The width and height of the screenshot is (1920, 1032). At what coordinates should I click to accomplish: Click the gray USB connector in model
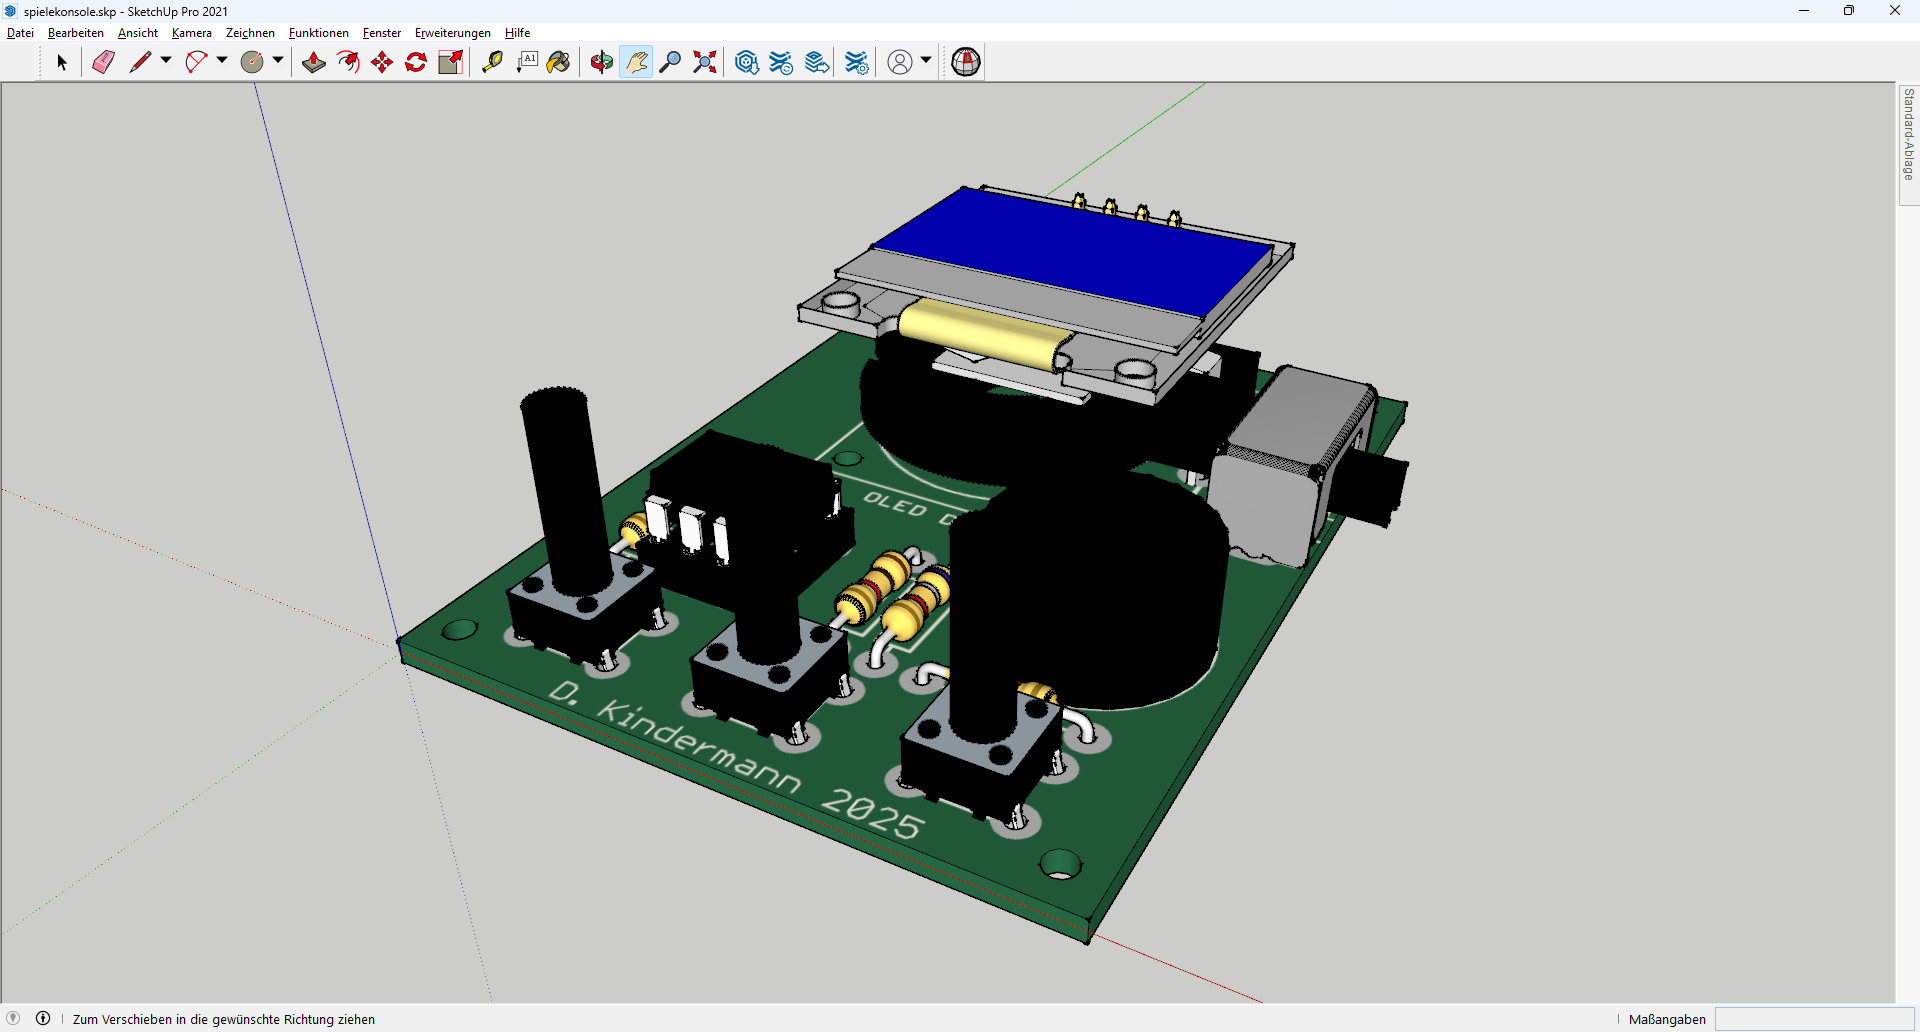click(x=1295, y=465)
